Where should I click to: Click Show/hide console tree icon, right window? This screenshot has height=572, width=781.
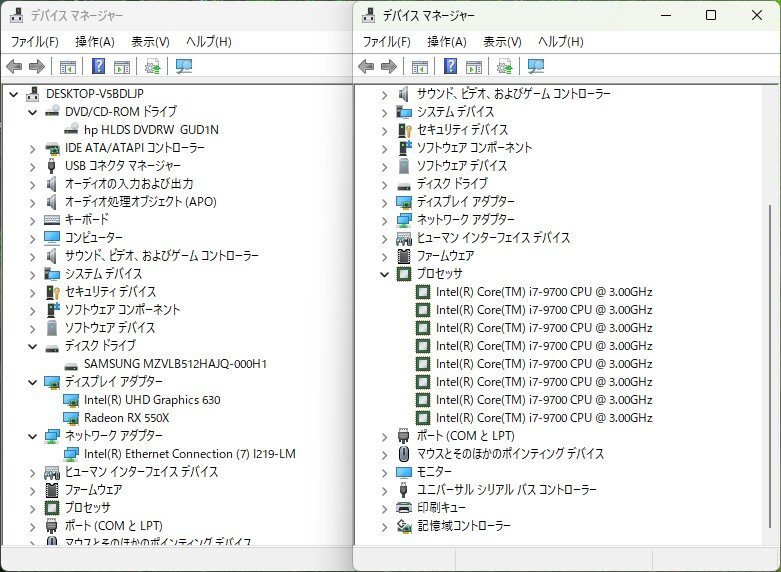pos(419,67)
